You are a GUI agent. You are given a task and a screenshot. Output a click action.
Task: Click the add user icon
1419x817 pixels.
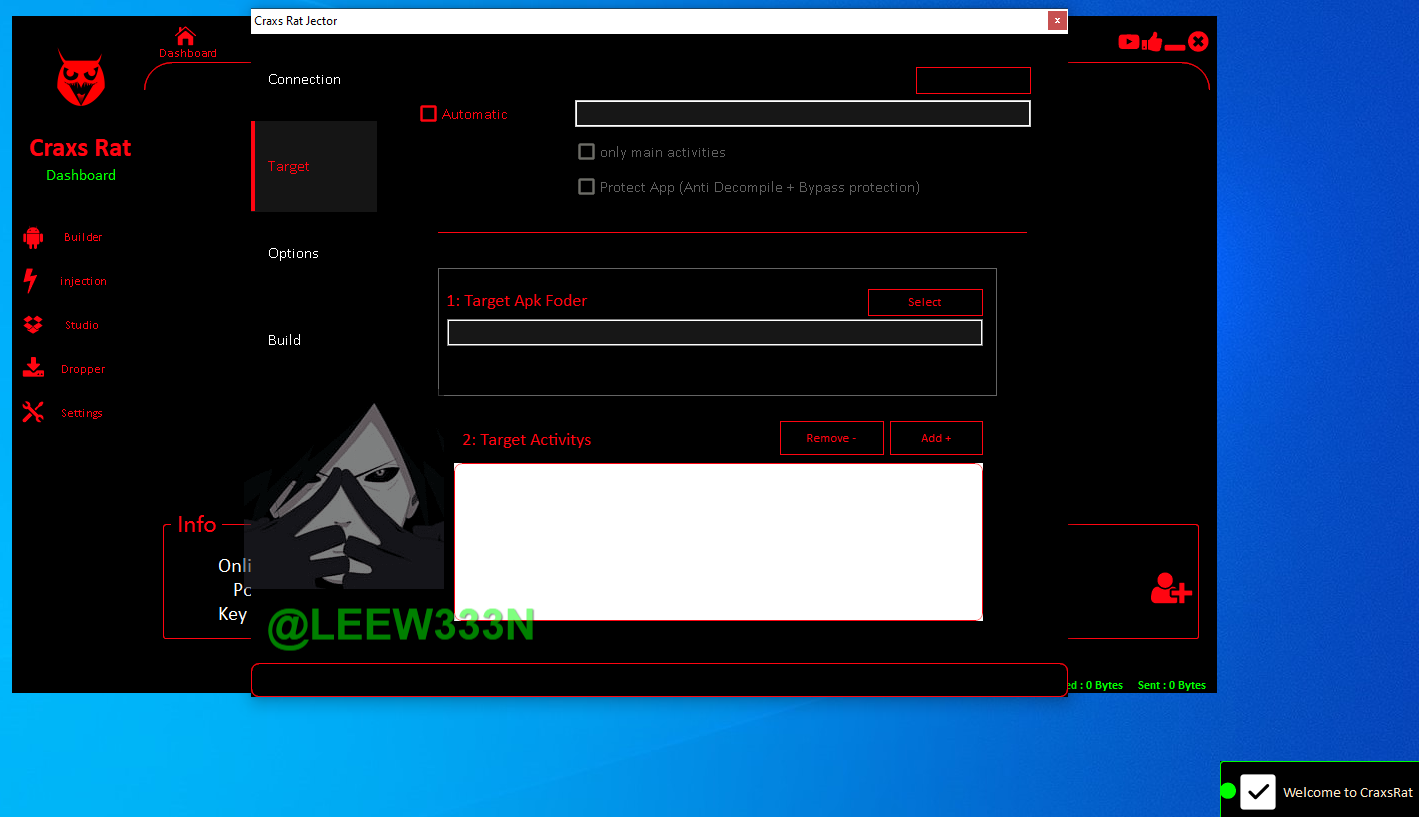pyautogui.click(x=1170, y=588)
